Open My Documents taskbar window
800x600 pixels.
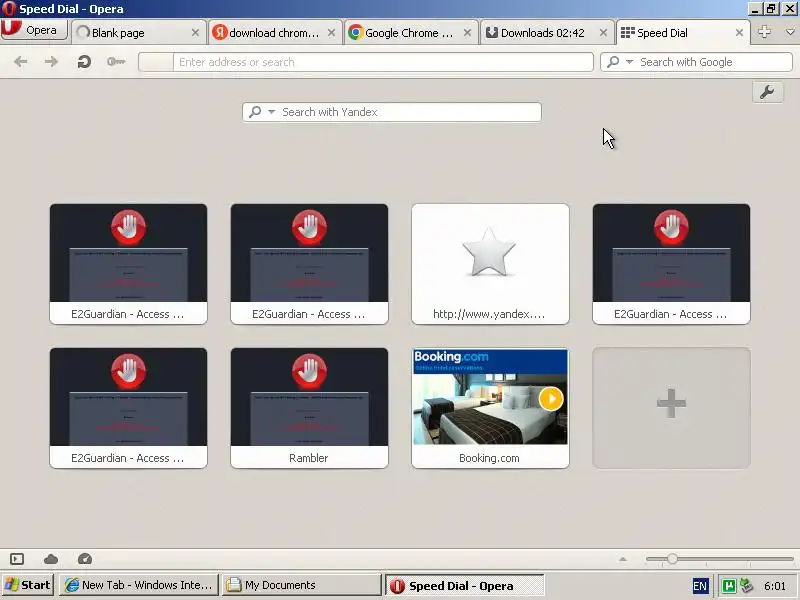click(x=302, y=585)
